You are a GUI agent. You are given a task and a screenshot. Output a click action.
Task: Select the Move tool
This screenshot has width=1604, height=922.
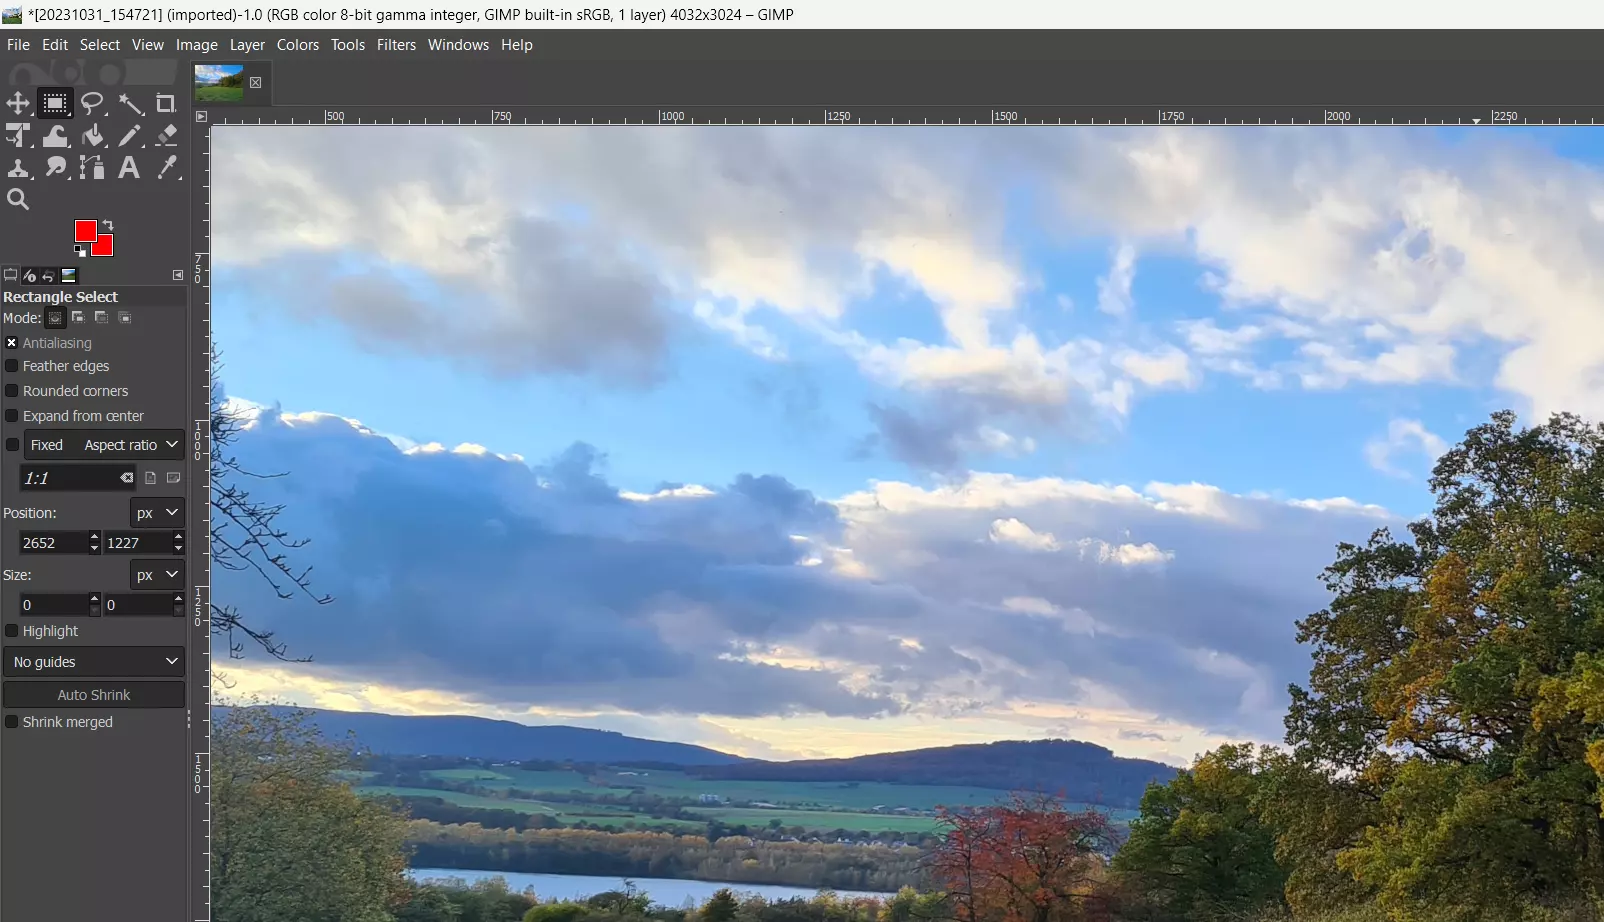pyautogui.click(x=18, y=103)
